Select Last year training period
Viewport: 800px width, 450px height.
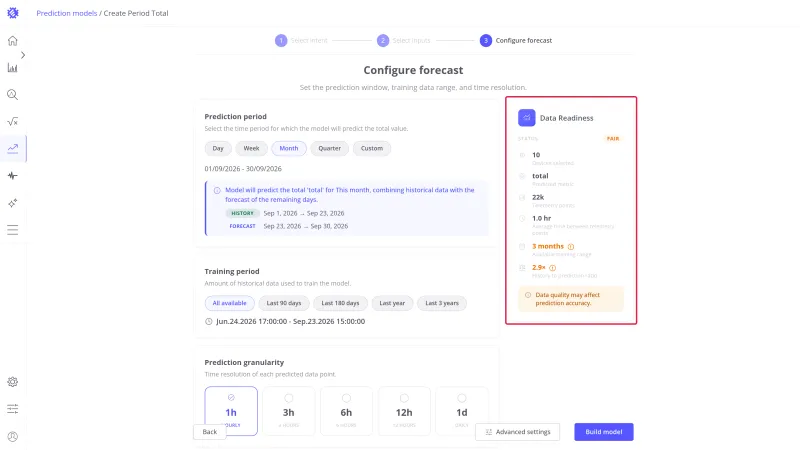pos(392,303)
